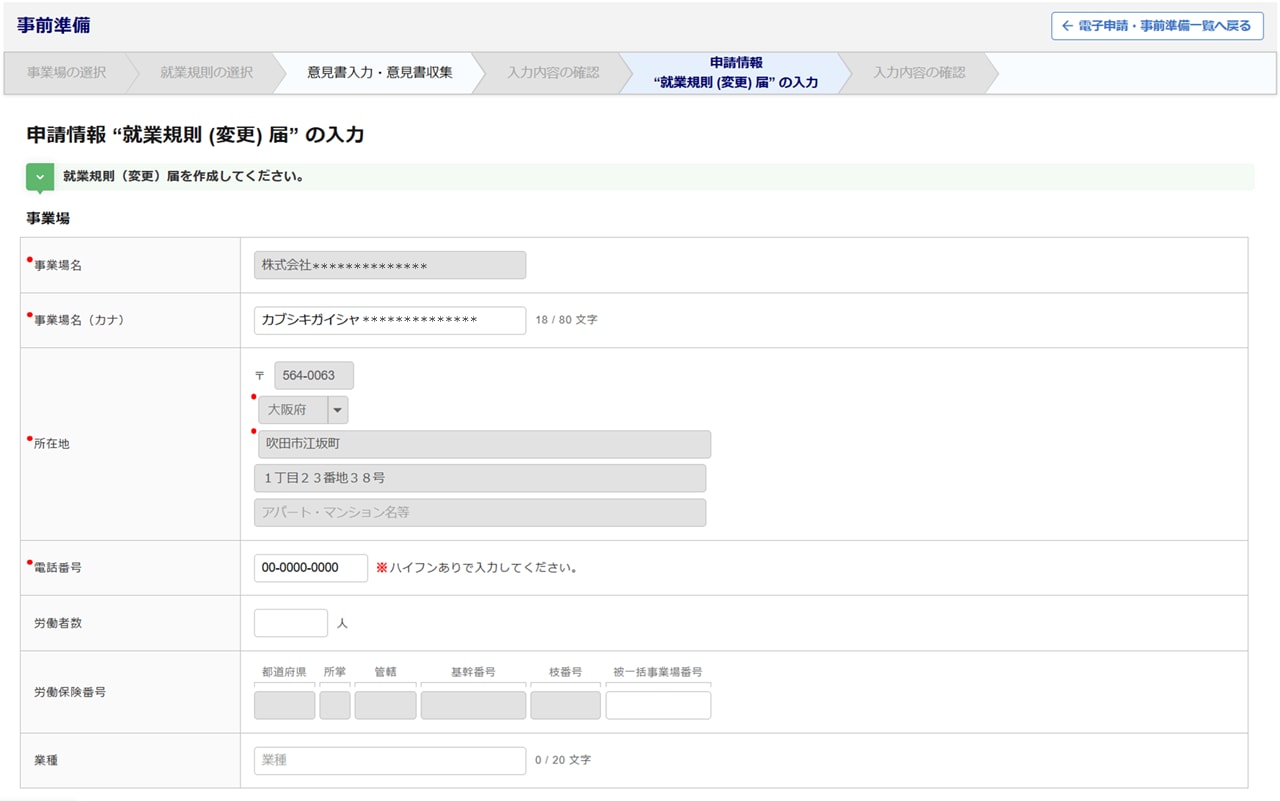The image size is (1280, 801).
Task: Click the 事業場名 text field
Action: coord(389,265)
